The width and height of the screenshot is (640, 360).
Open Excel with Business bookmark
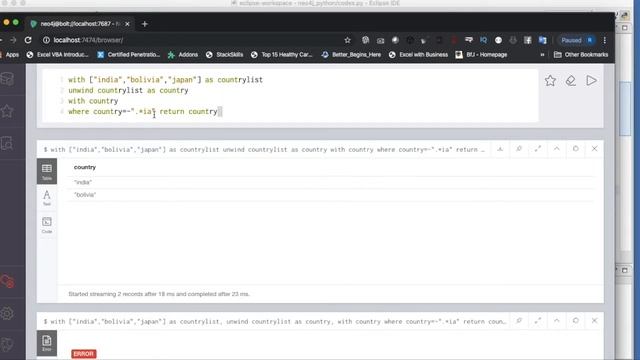coord(418,55)
